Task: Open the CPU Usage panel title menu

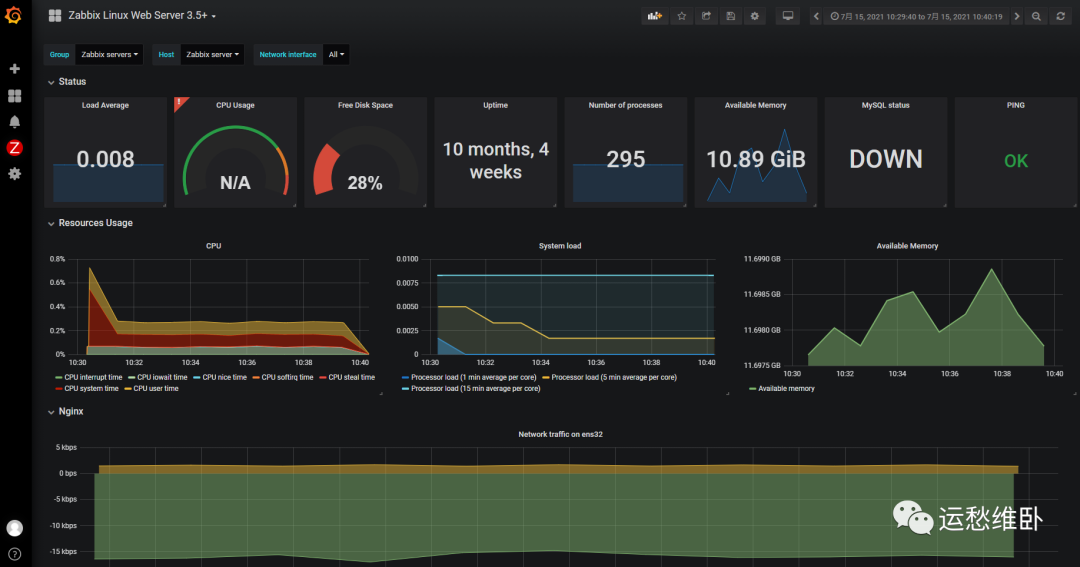Action: coord(235,105)
